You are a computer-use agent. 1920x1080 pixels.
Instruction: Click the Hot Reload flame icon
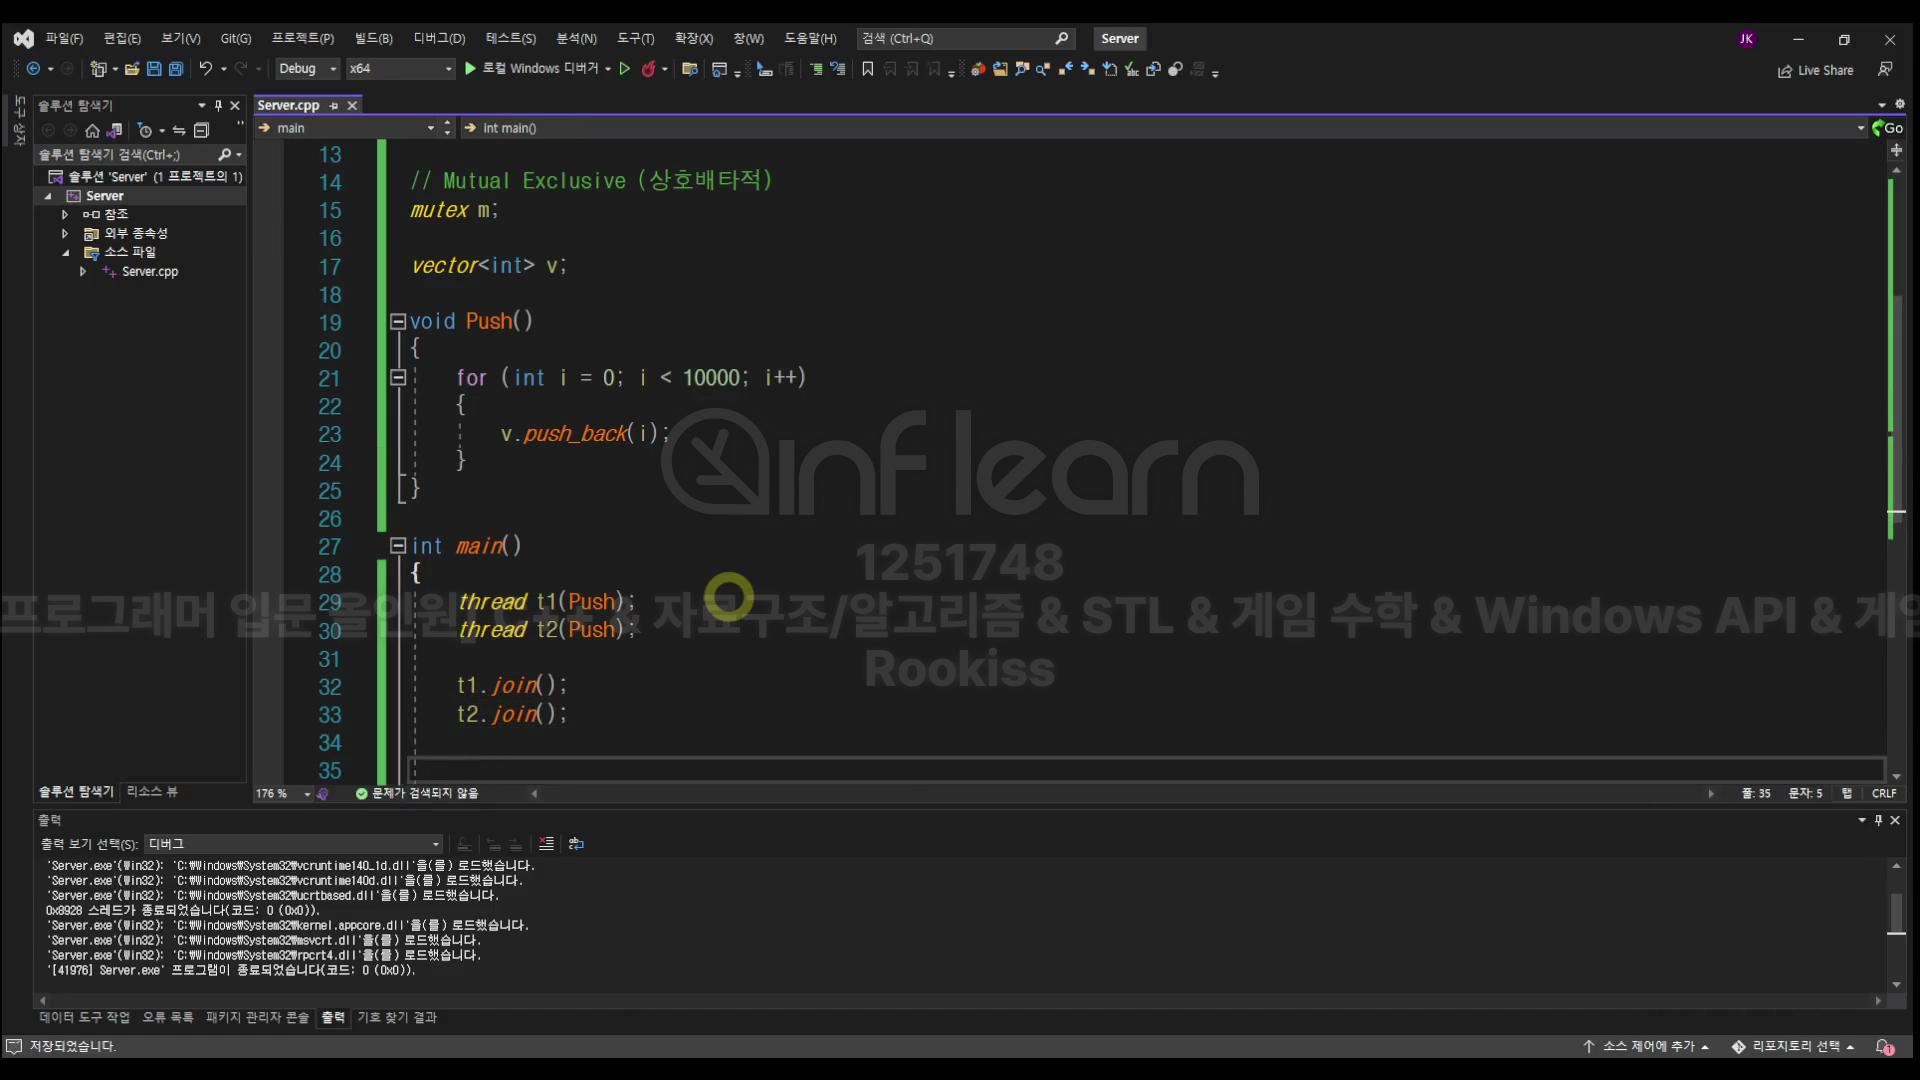pos(648,69)
